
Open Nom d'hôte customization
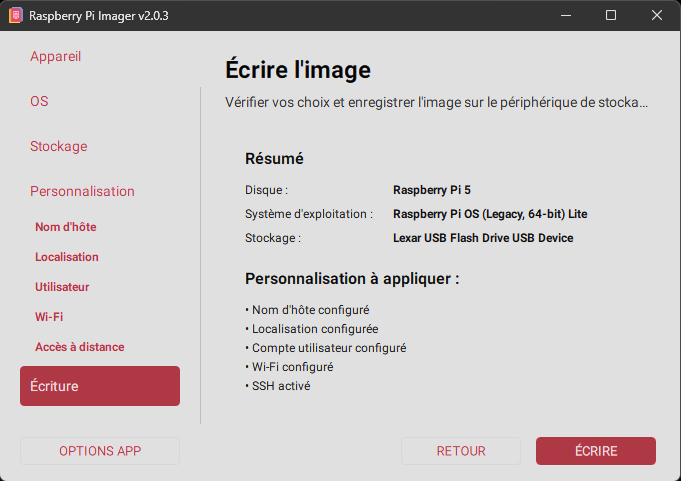pos(66,227)
